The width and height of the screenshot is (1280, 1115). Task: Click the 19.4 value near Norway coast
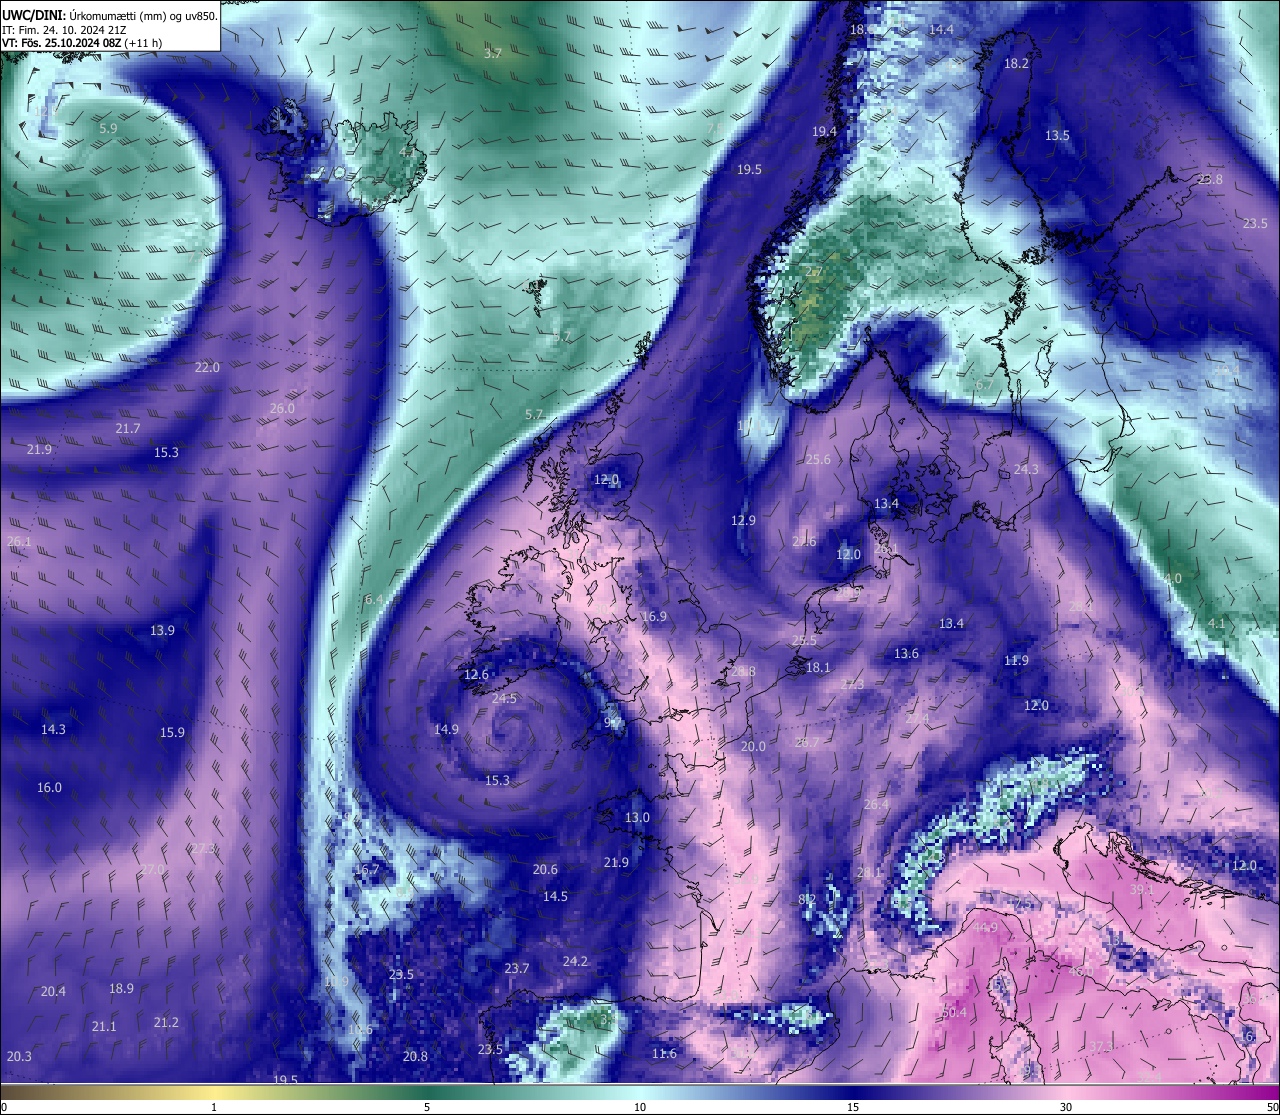tap(824, 132)
